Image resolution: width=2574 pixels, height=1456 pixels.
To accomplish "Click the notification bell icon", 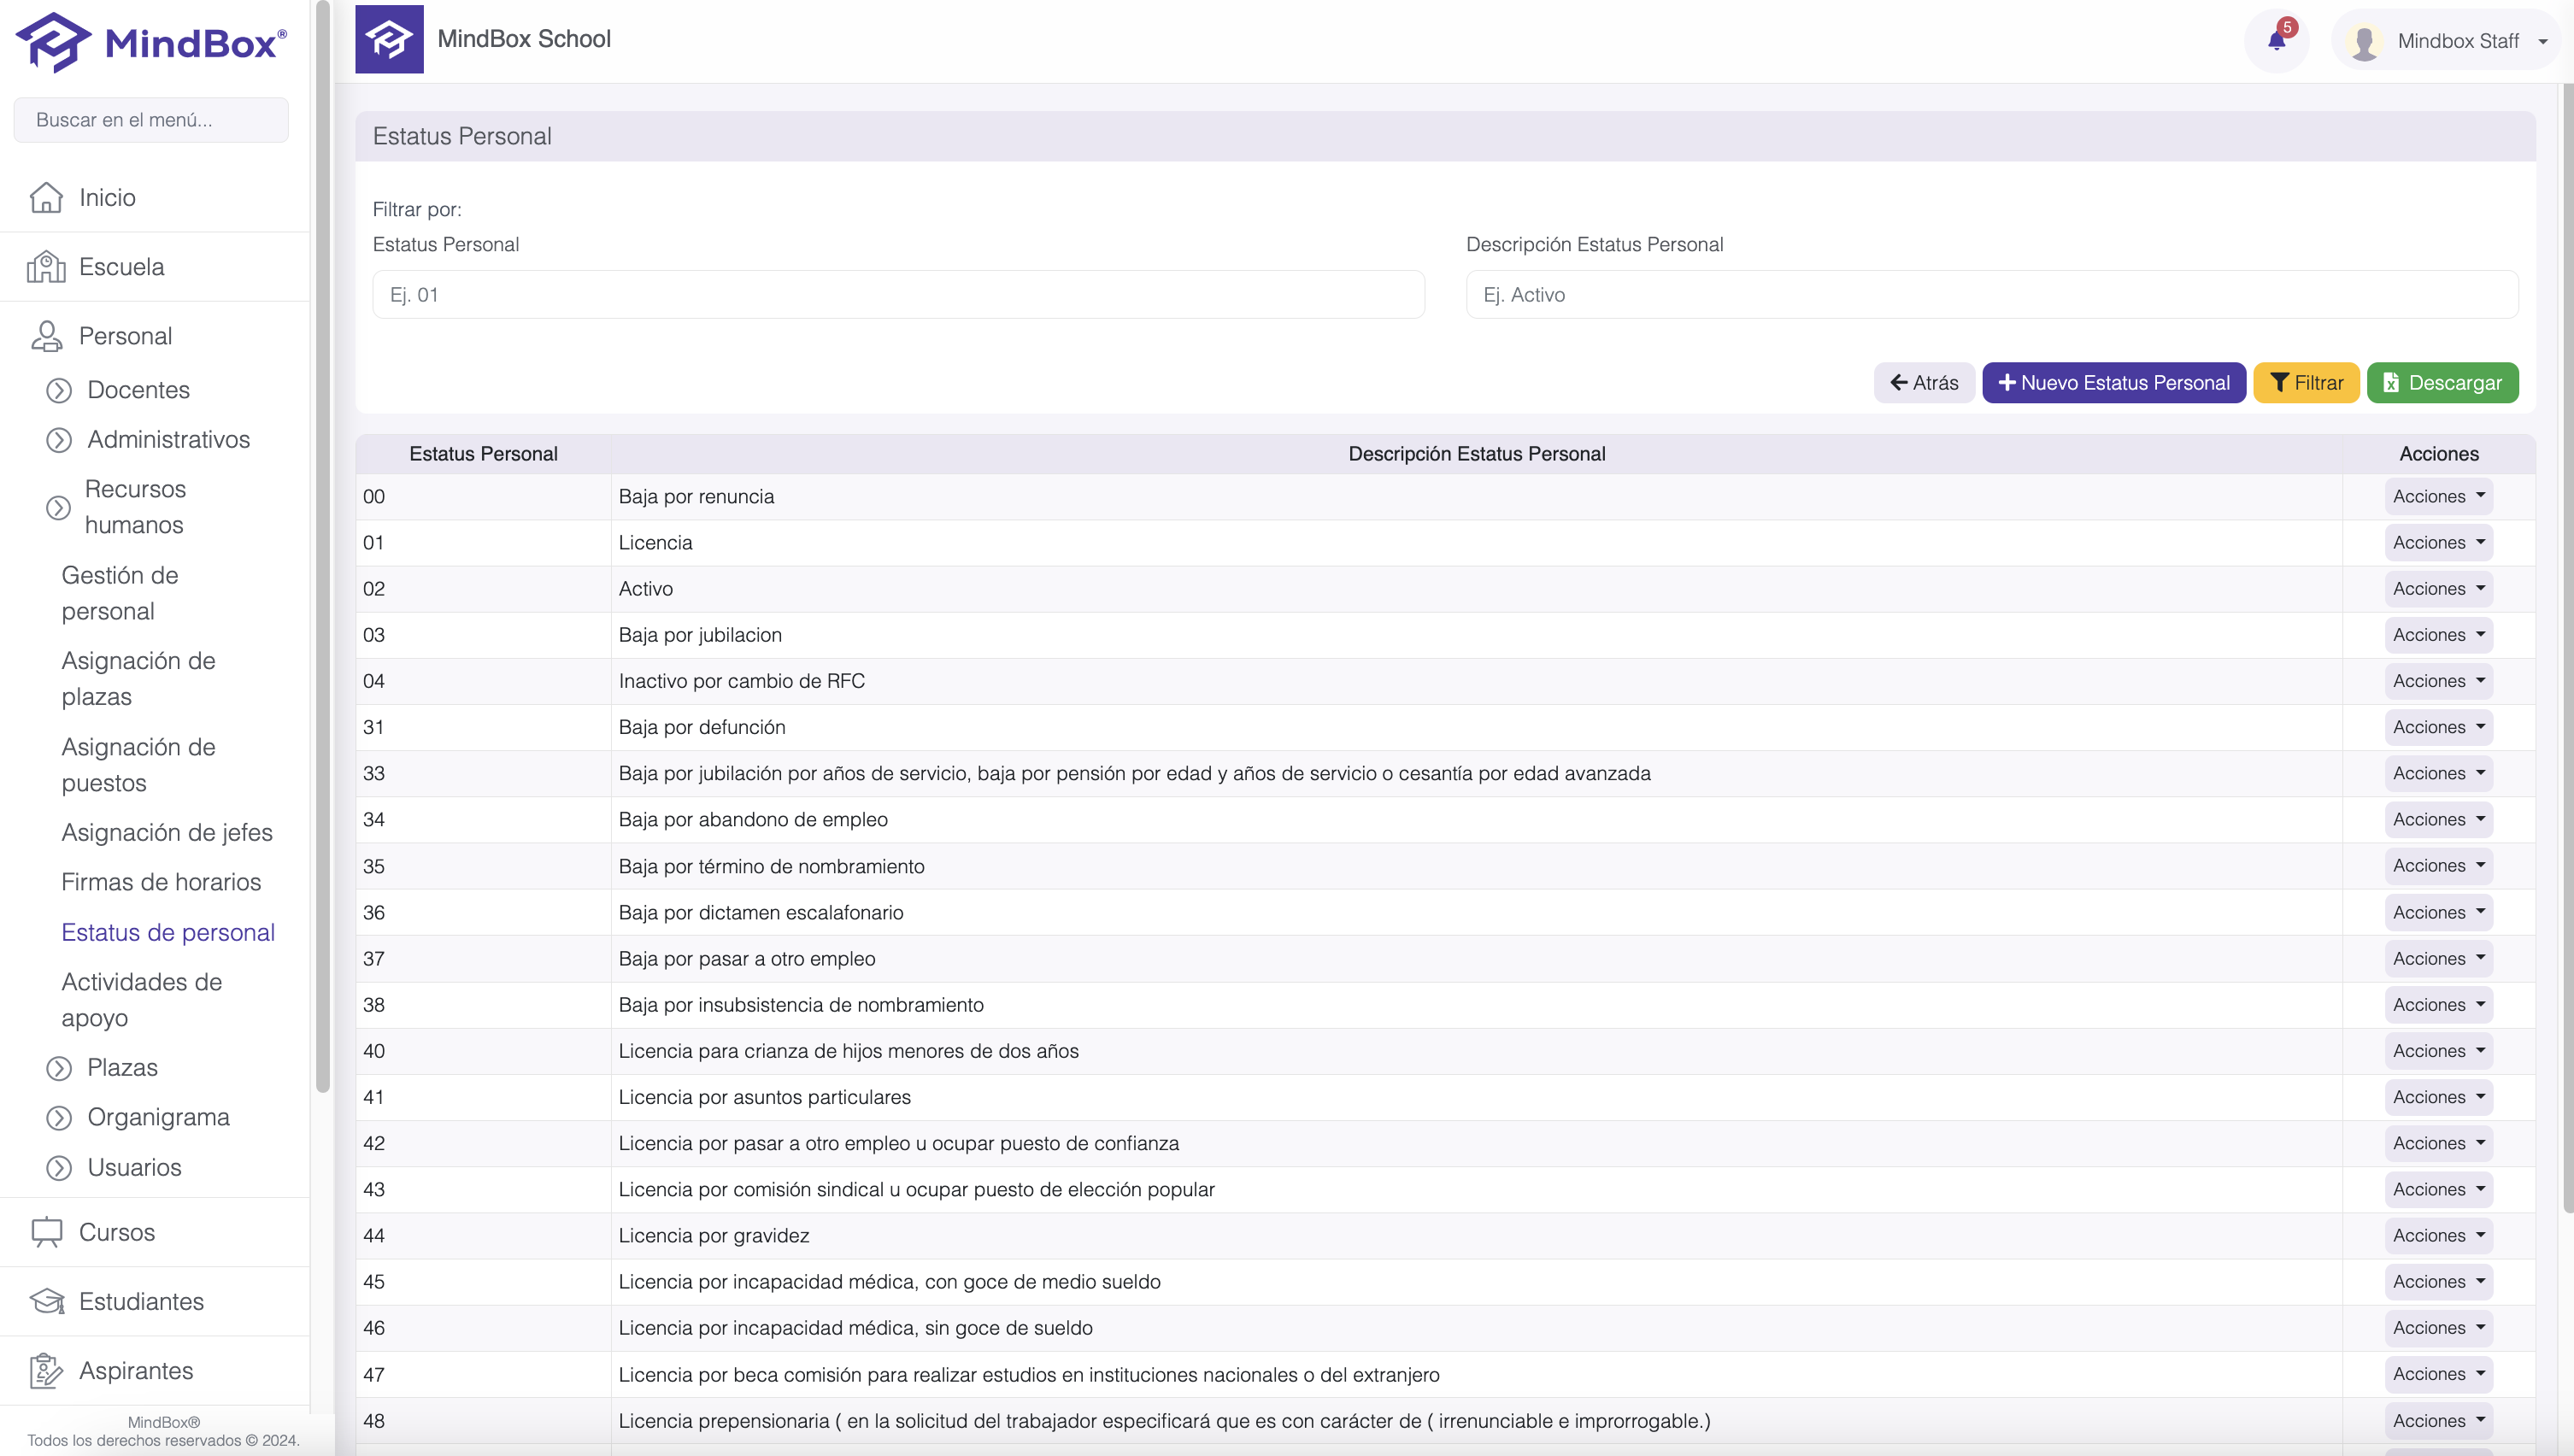I will click(2276, 41).
